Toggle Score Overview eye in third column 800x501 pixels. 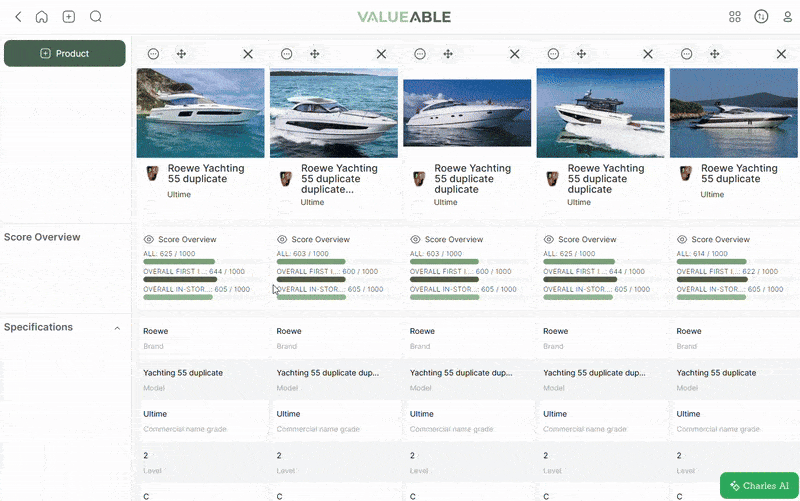pyautogui.click(x=416, y=240)
